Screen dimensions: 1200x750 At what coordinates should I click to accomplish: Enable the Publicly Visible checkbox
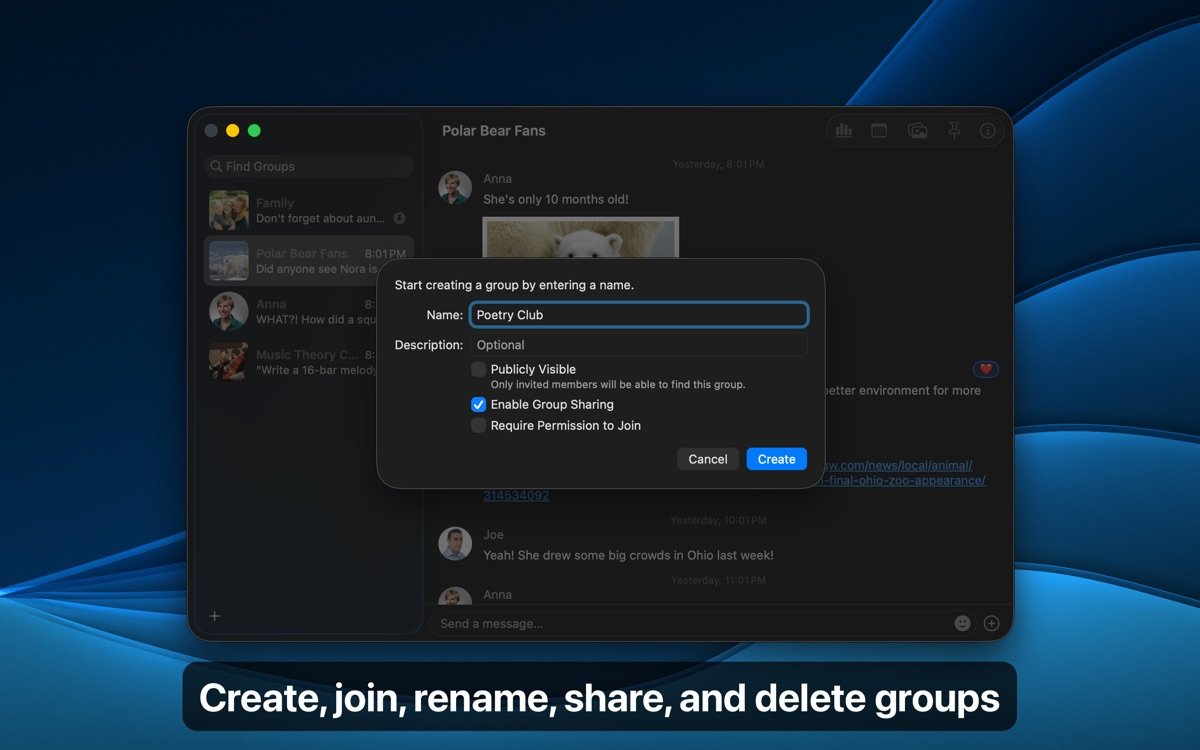(x=479, y=369)
